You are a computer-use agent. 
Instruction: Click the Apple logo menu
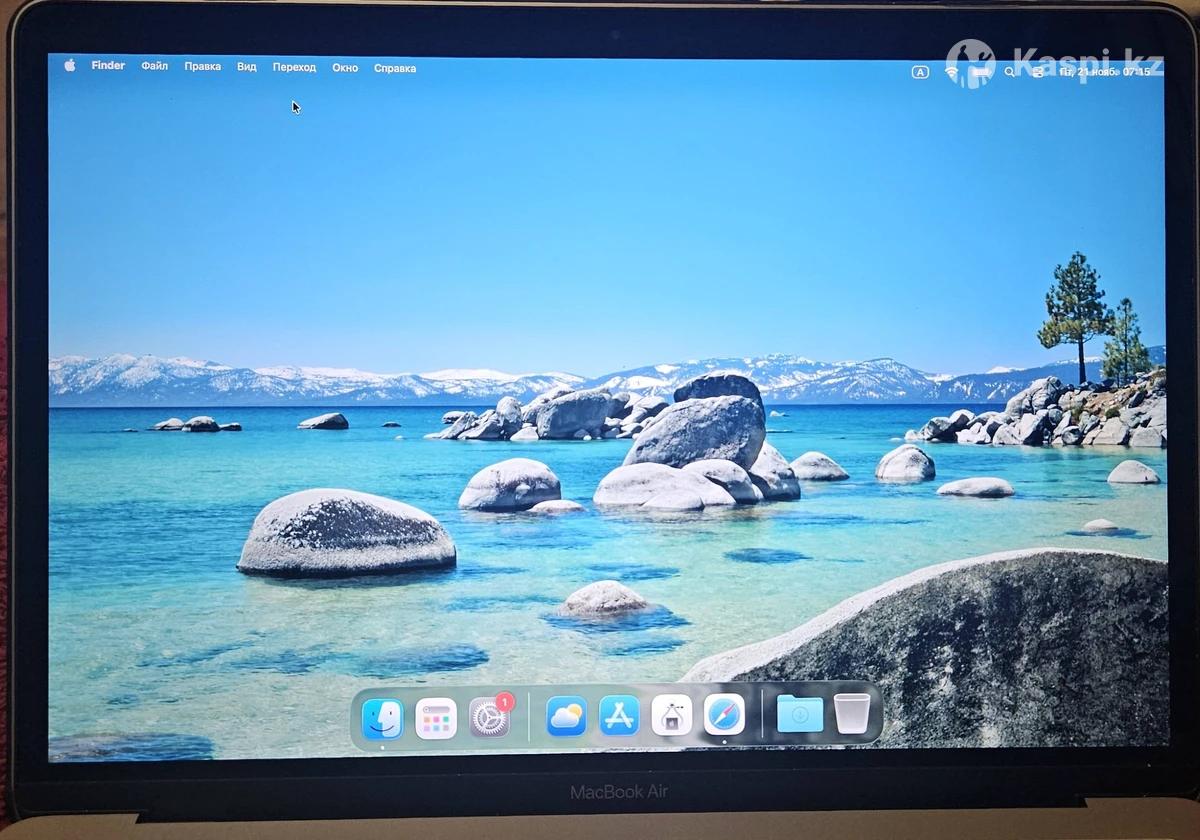(x=70, y=66)
